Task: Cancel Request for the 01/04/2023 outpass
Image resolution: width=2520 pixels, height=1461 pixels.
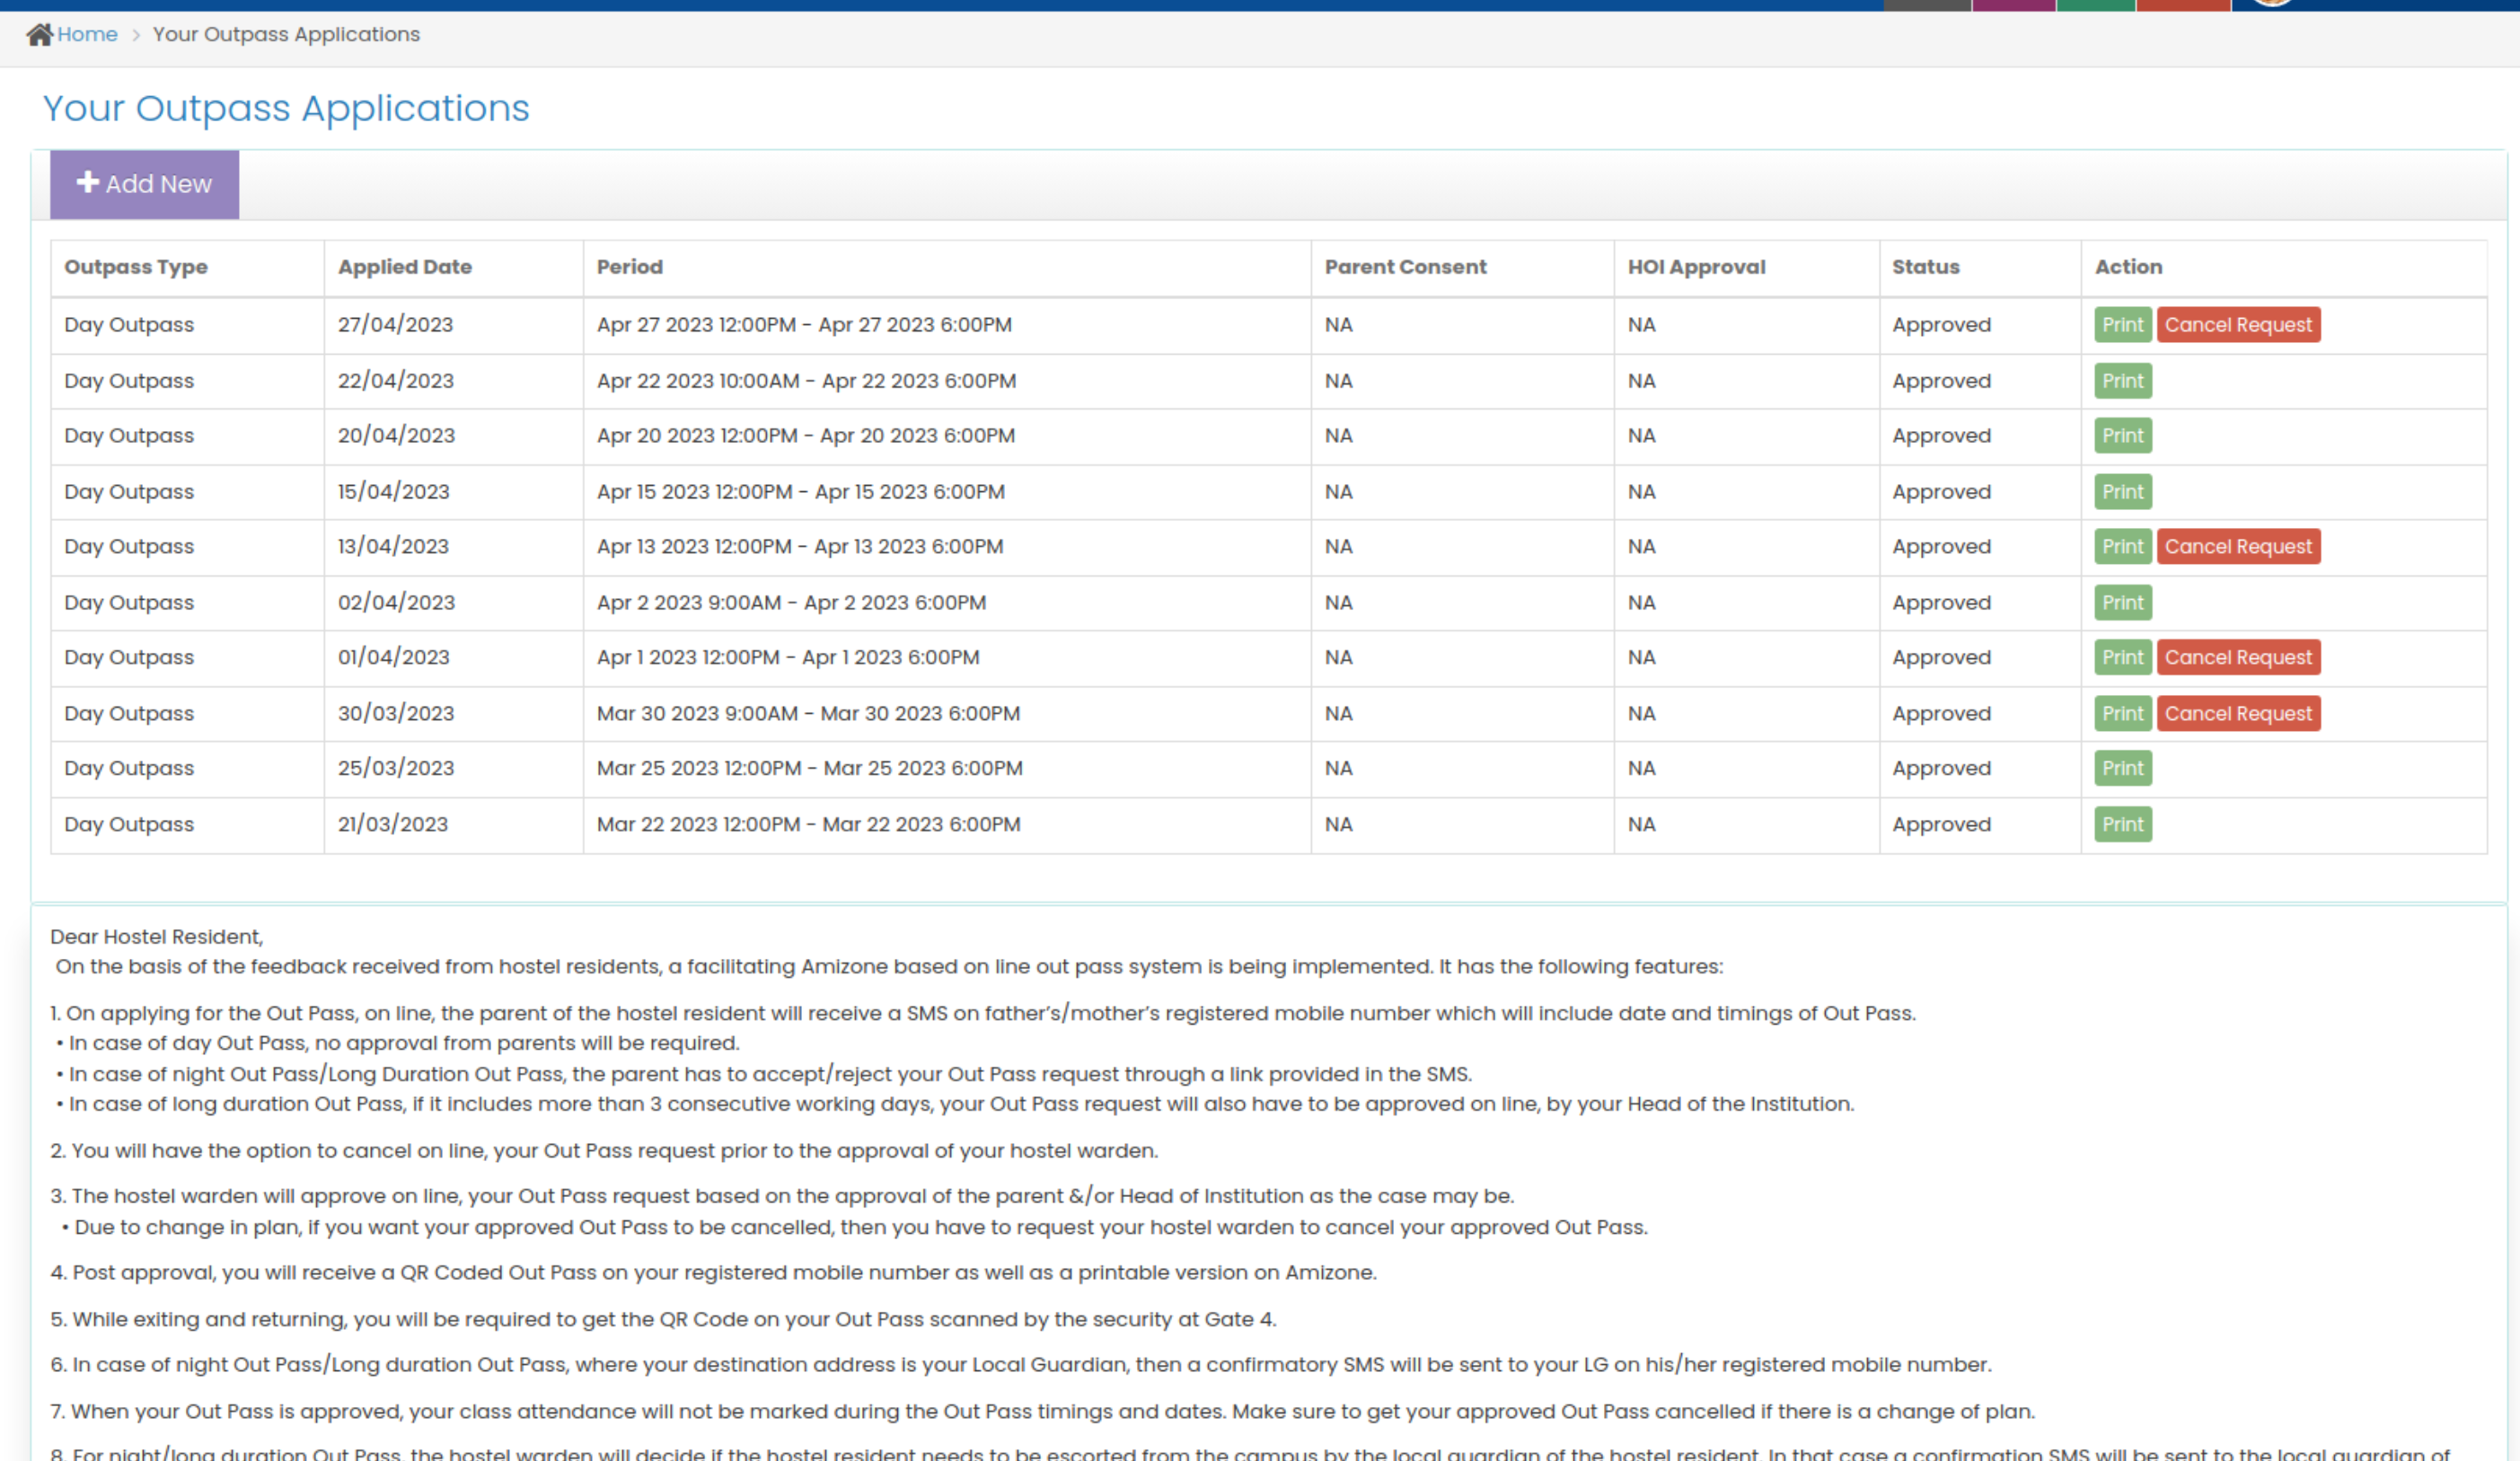Action: 2238,658
